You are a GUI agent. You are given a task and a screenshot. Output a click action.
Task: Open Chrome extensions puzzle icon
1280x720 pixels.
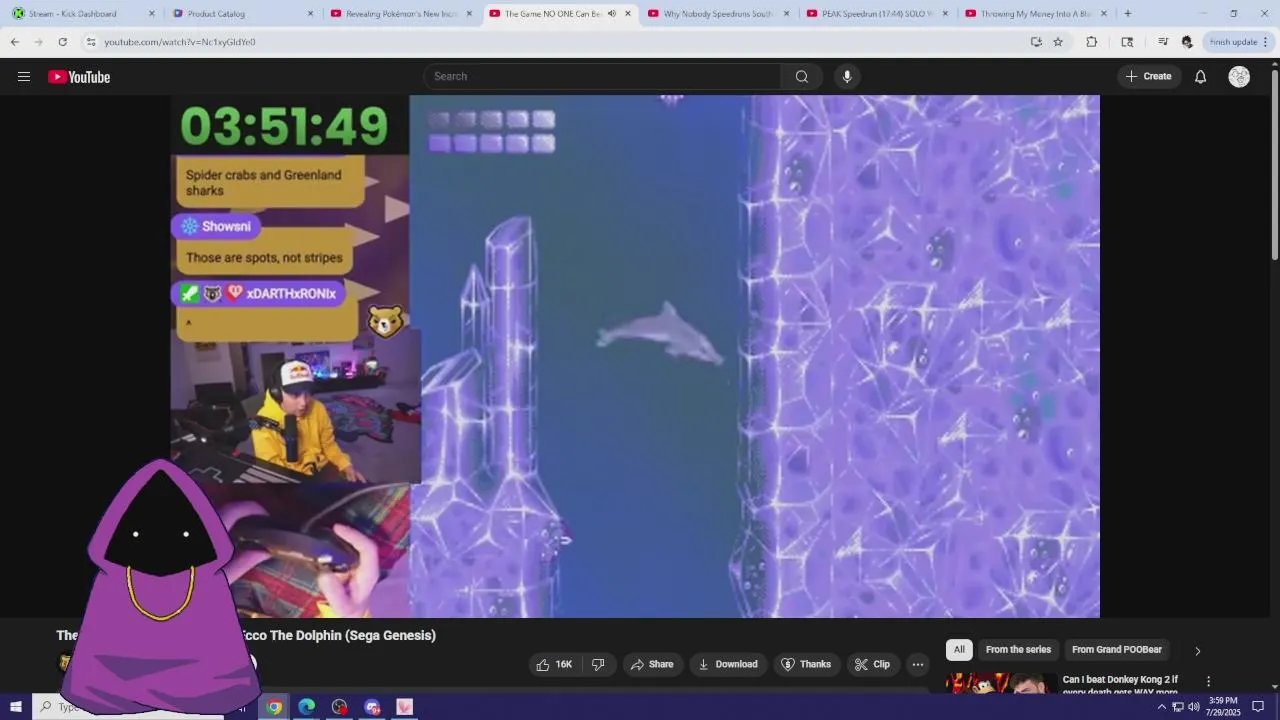pos(1091,42)
